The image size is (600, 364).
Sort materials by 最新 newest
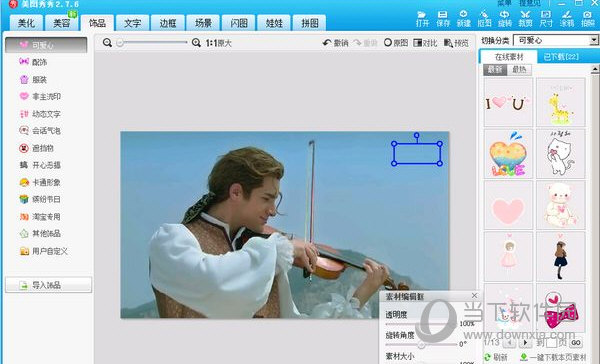[495, 70]
